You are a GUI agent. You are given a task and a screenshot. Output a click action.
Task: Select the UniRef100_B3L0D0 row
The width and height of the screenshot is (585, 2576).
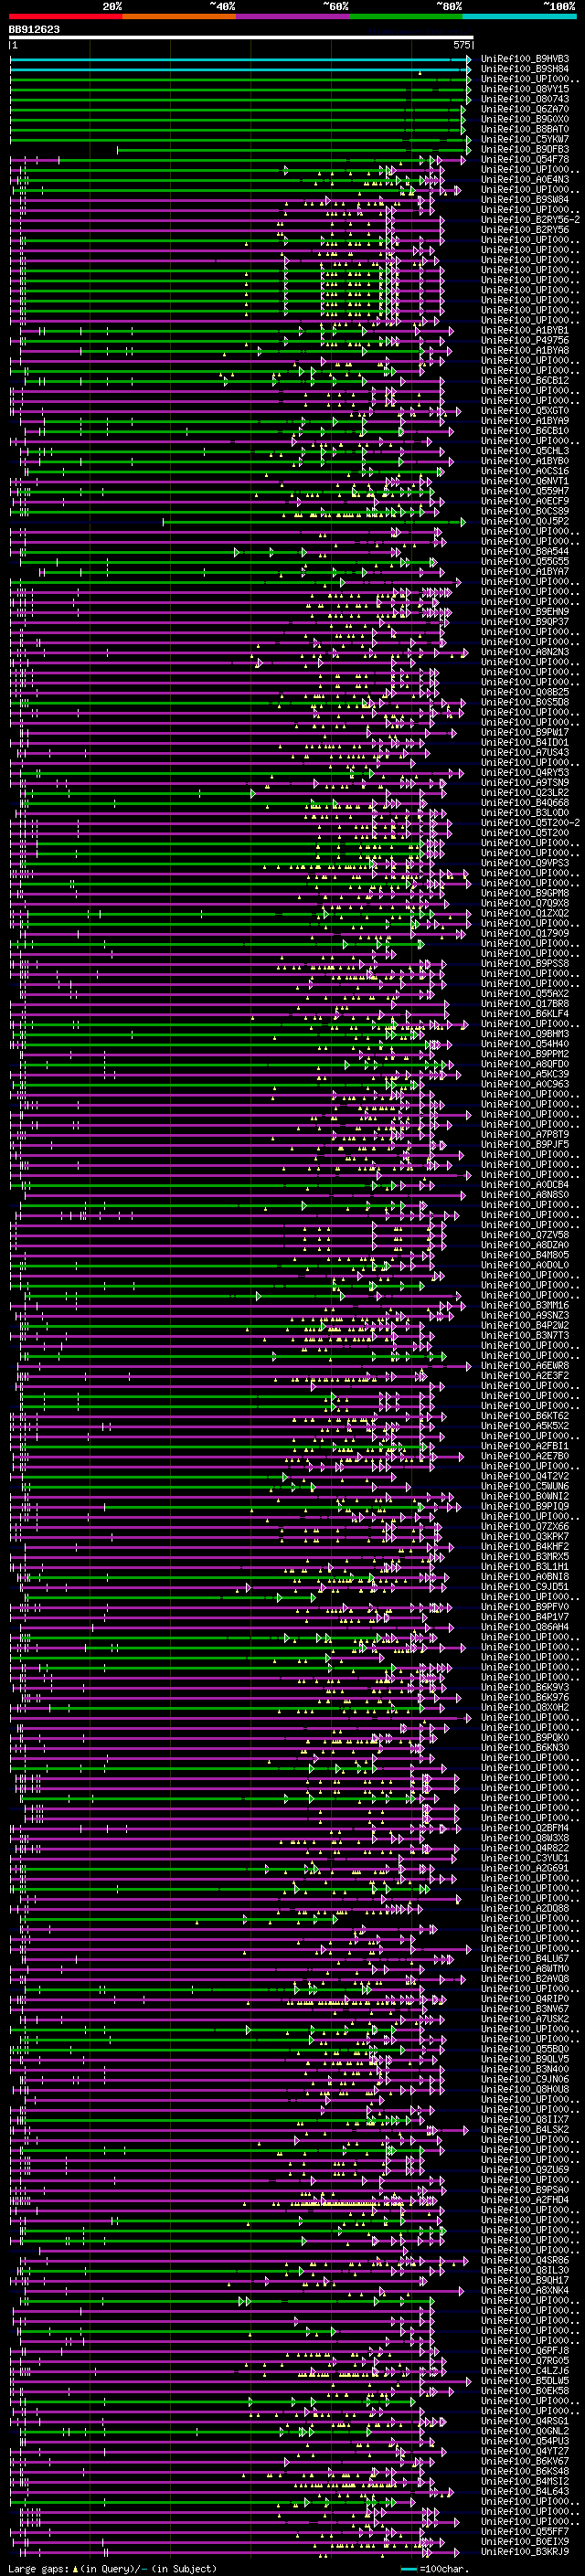pyautogui.click(x=525, y=813)
